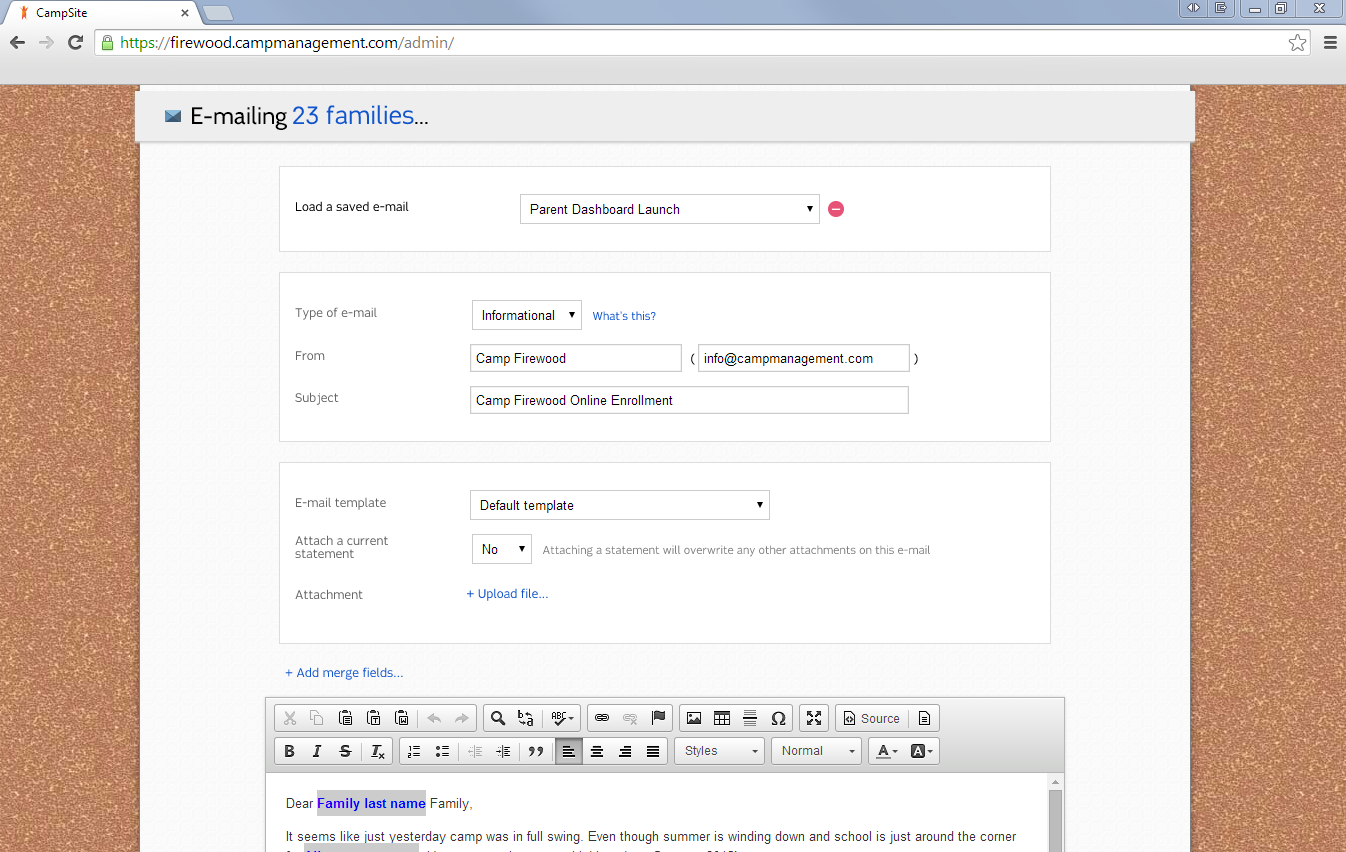The height and width of the screenshot is (852, 1346).
Task: Open the Chrome hamburger menu
Action: [x=1330, y=42]
